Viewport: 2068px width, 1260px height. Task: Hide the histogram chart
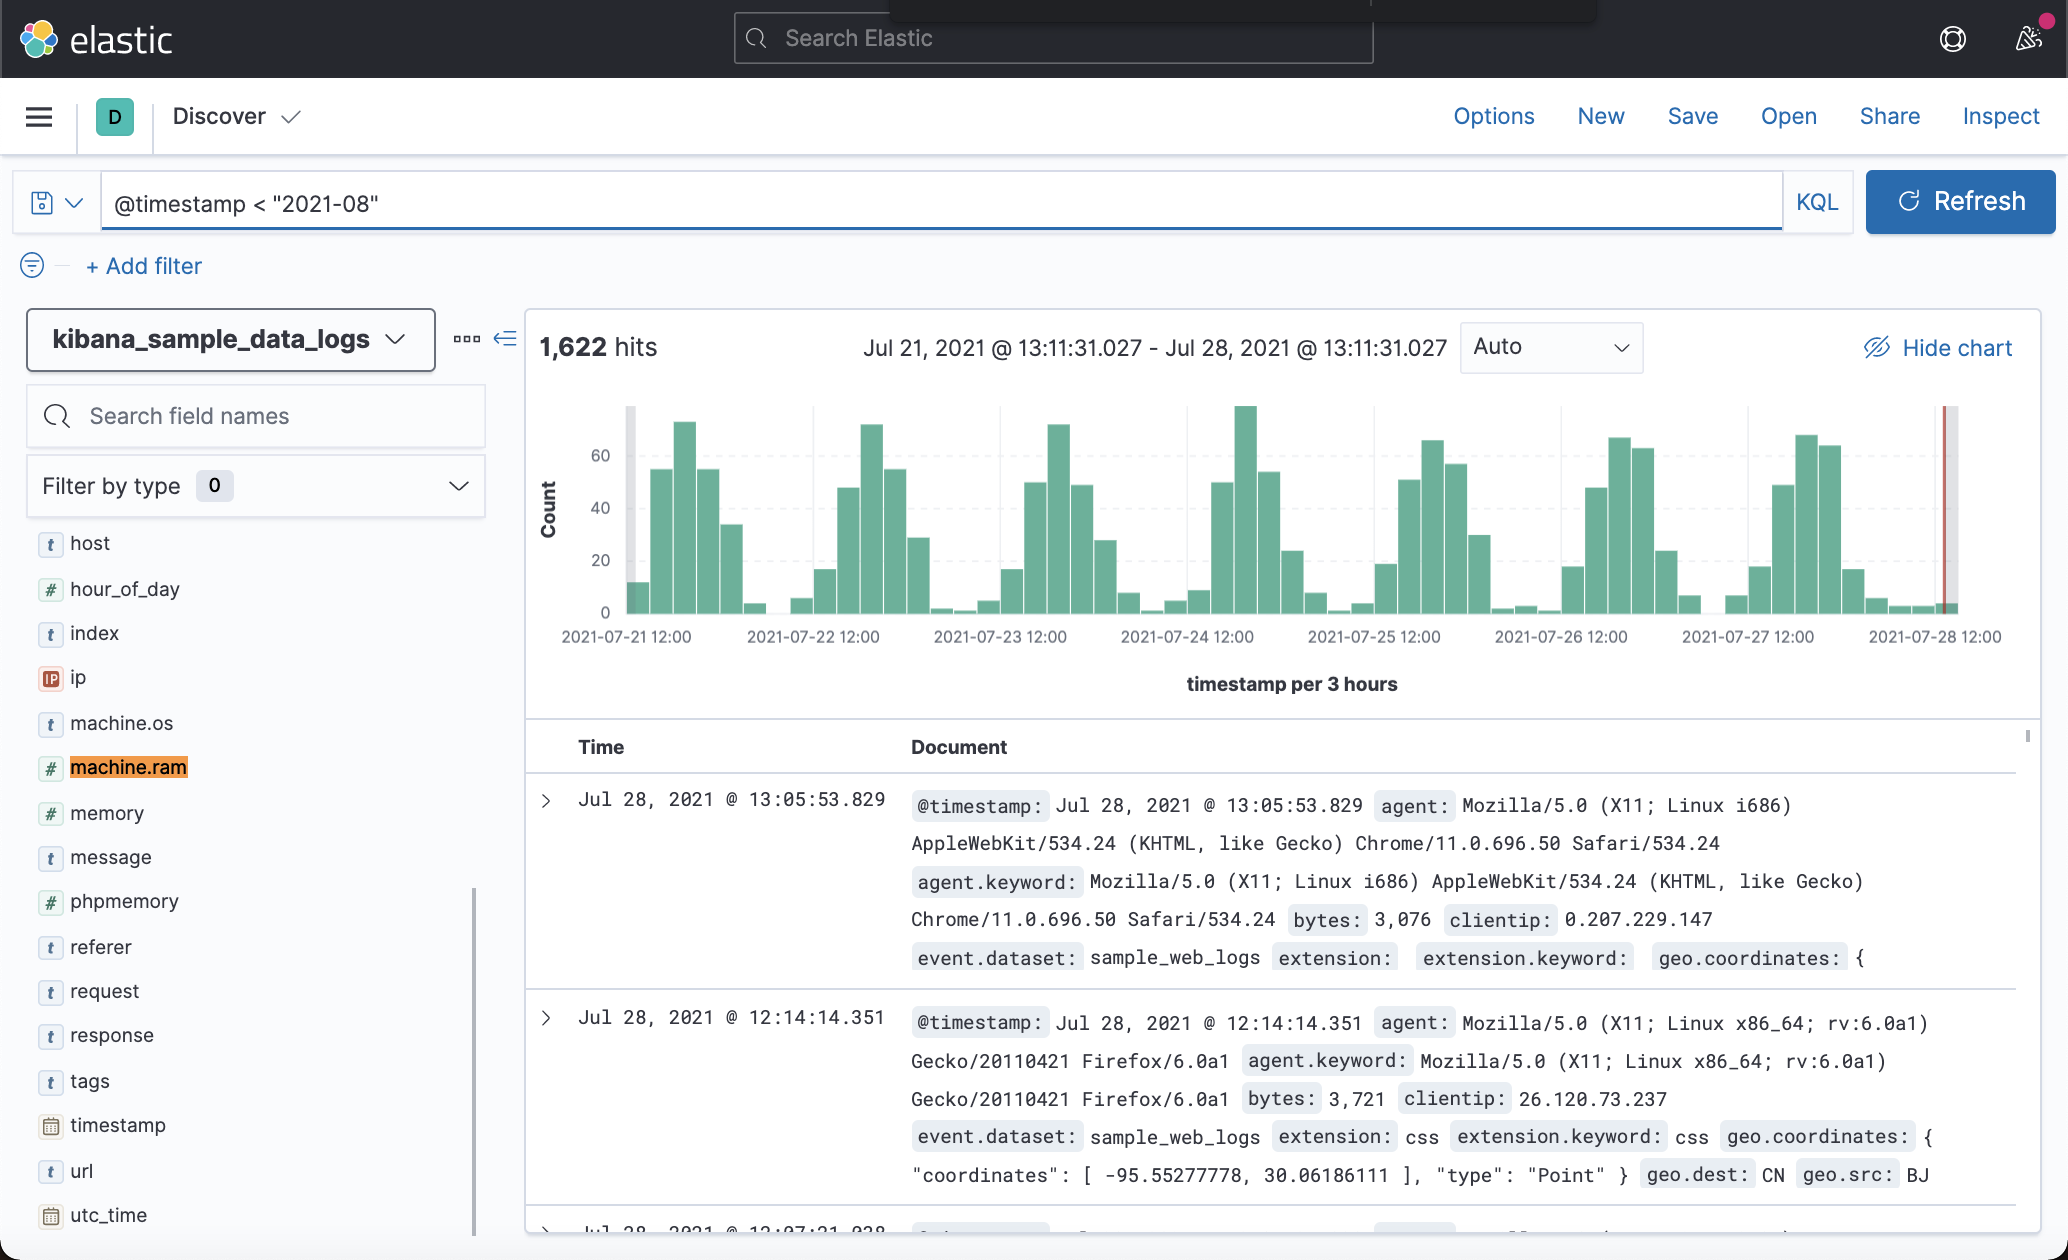tap(1937, 347)
